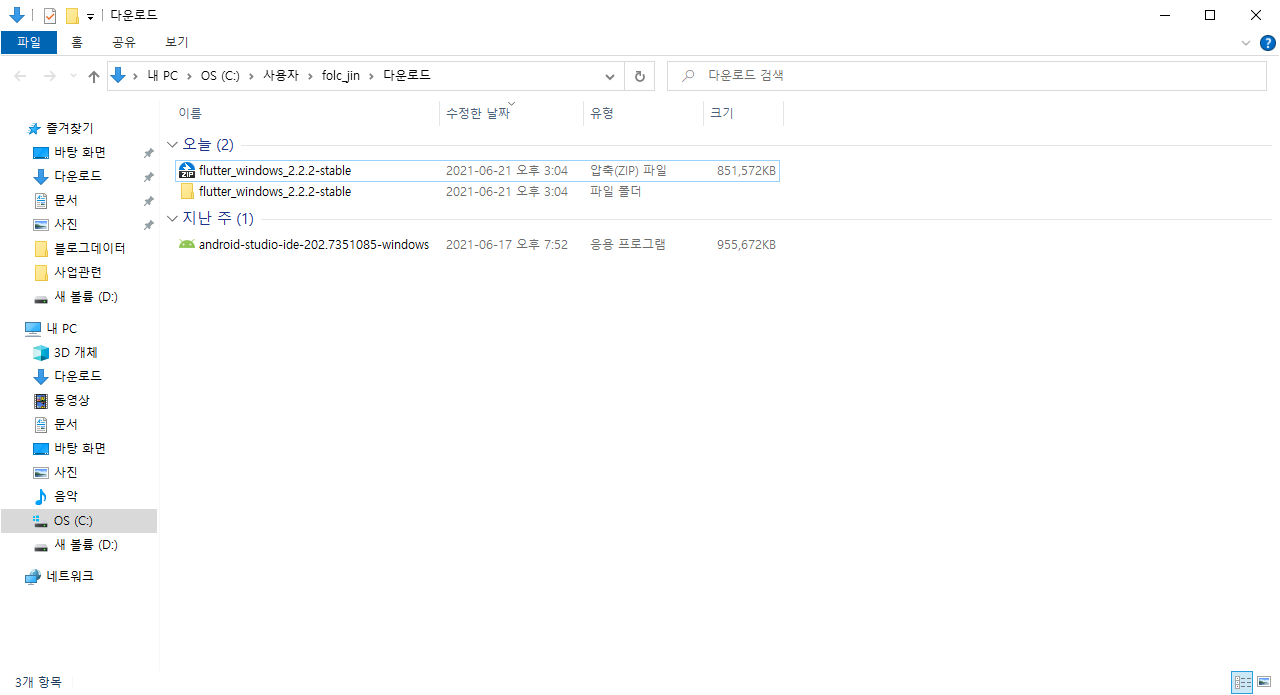Open 새 볼륨 (D:) under 내 PC
The width and height of the screenshot is (1280, 695).
tap(86, 545)
